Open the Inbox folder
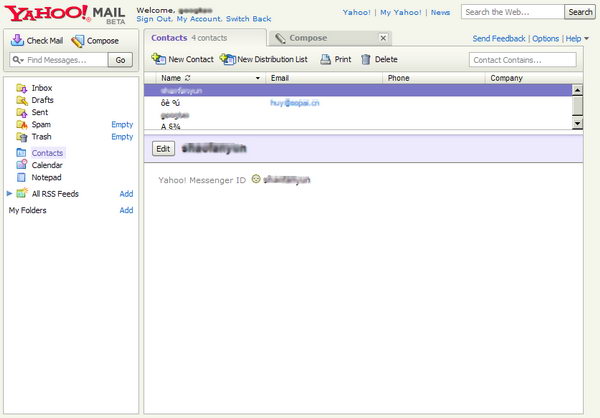The width and height of the screenshot is (600, 418). (x=41, y=88)
